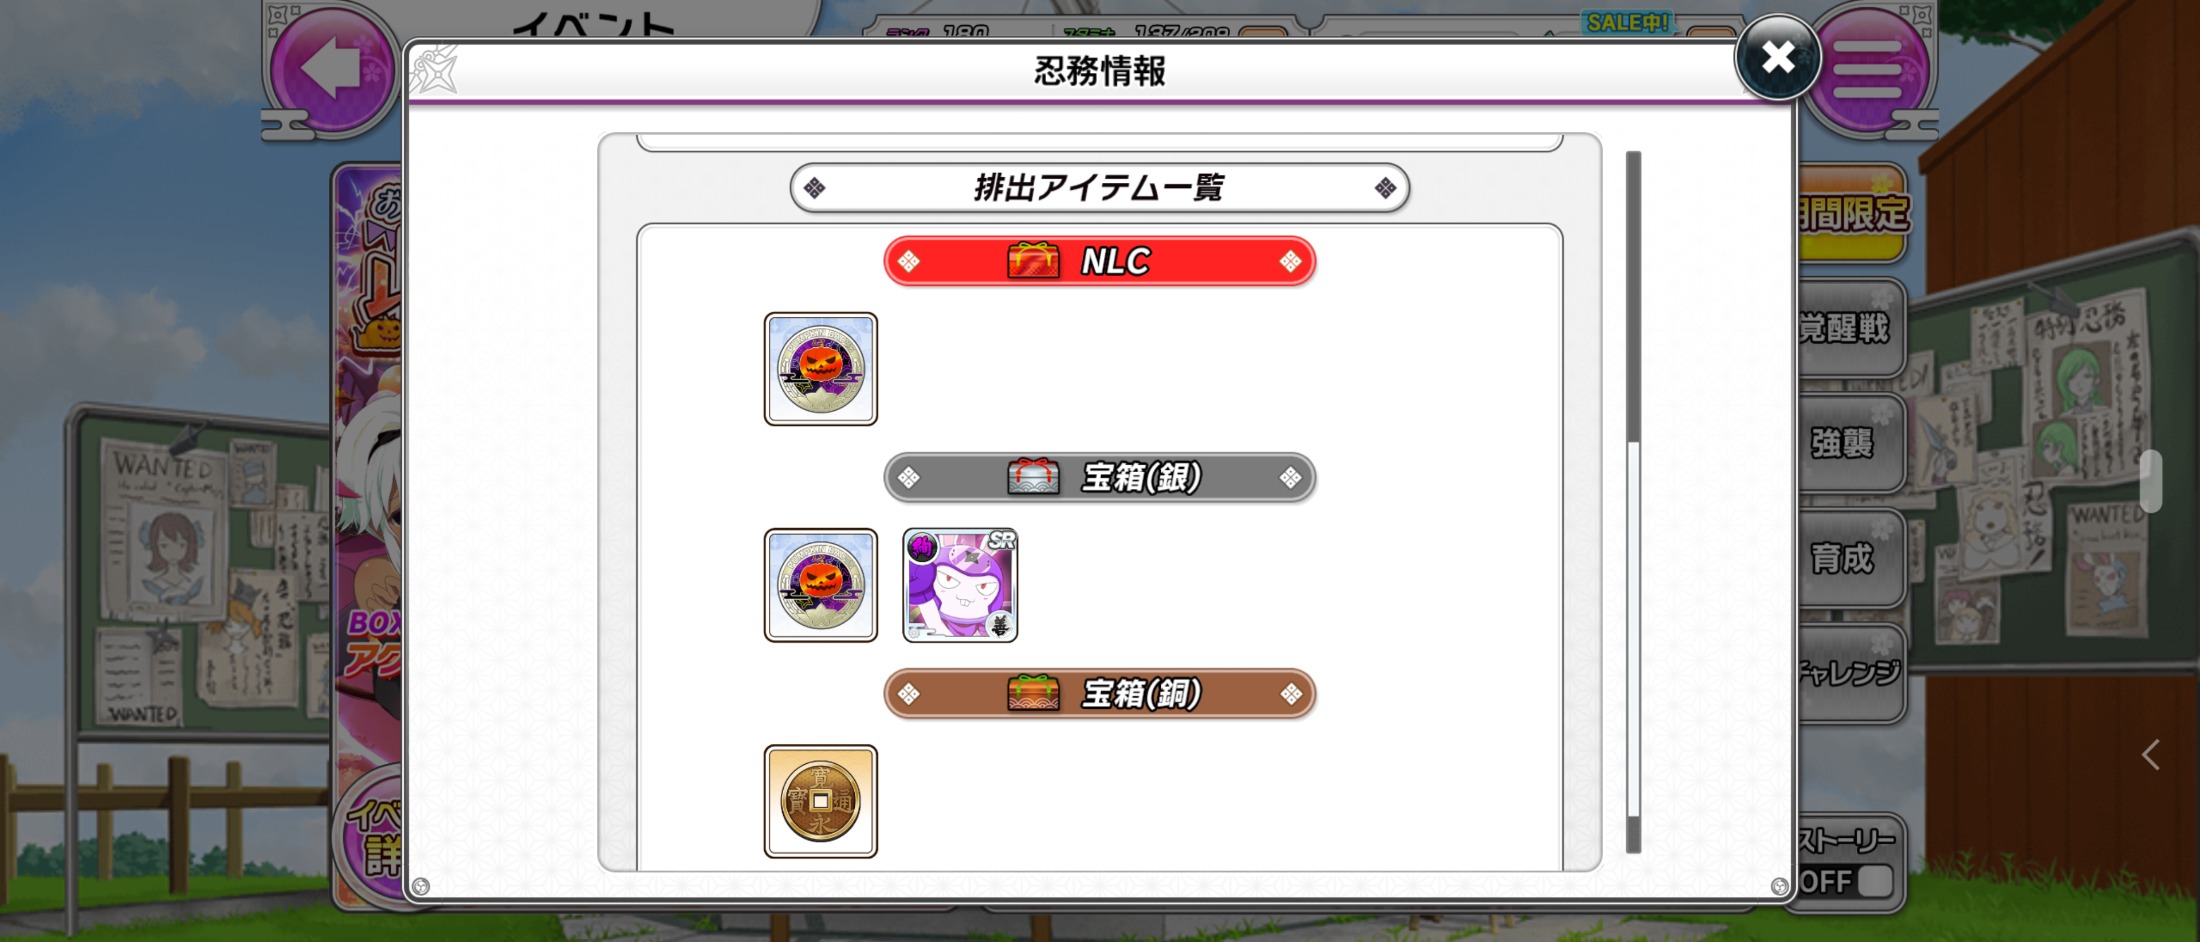Click the bronze 宝箱(銅) header
This screenshot has height=942, width=2200.
coord(1100,693)
